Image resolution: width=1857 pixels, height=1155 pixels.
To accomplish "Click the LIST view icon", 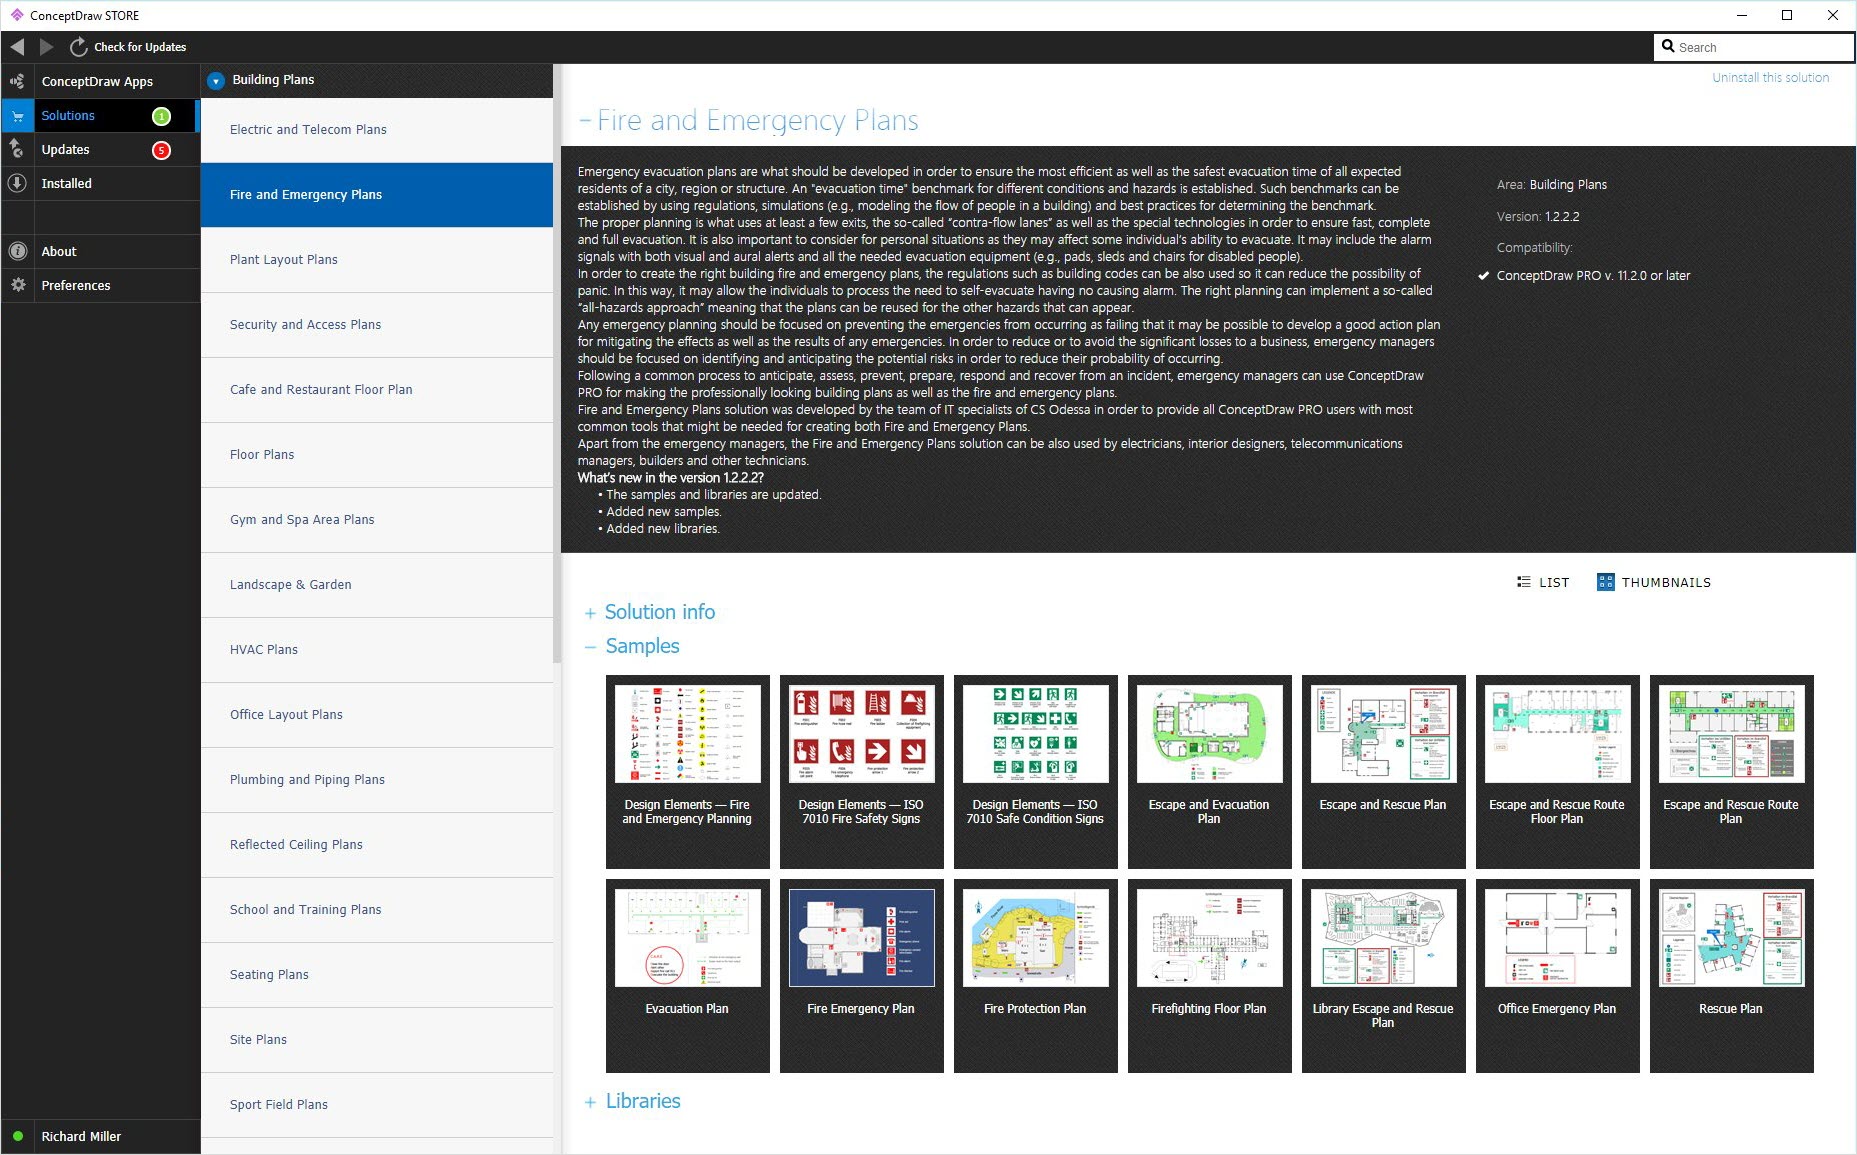I will pyautogui.click(x=1524, y=582).
